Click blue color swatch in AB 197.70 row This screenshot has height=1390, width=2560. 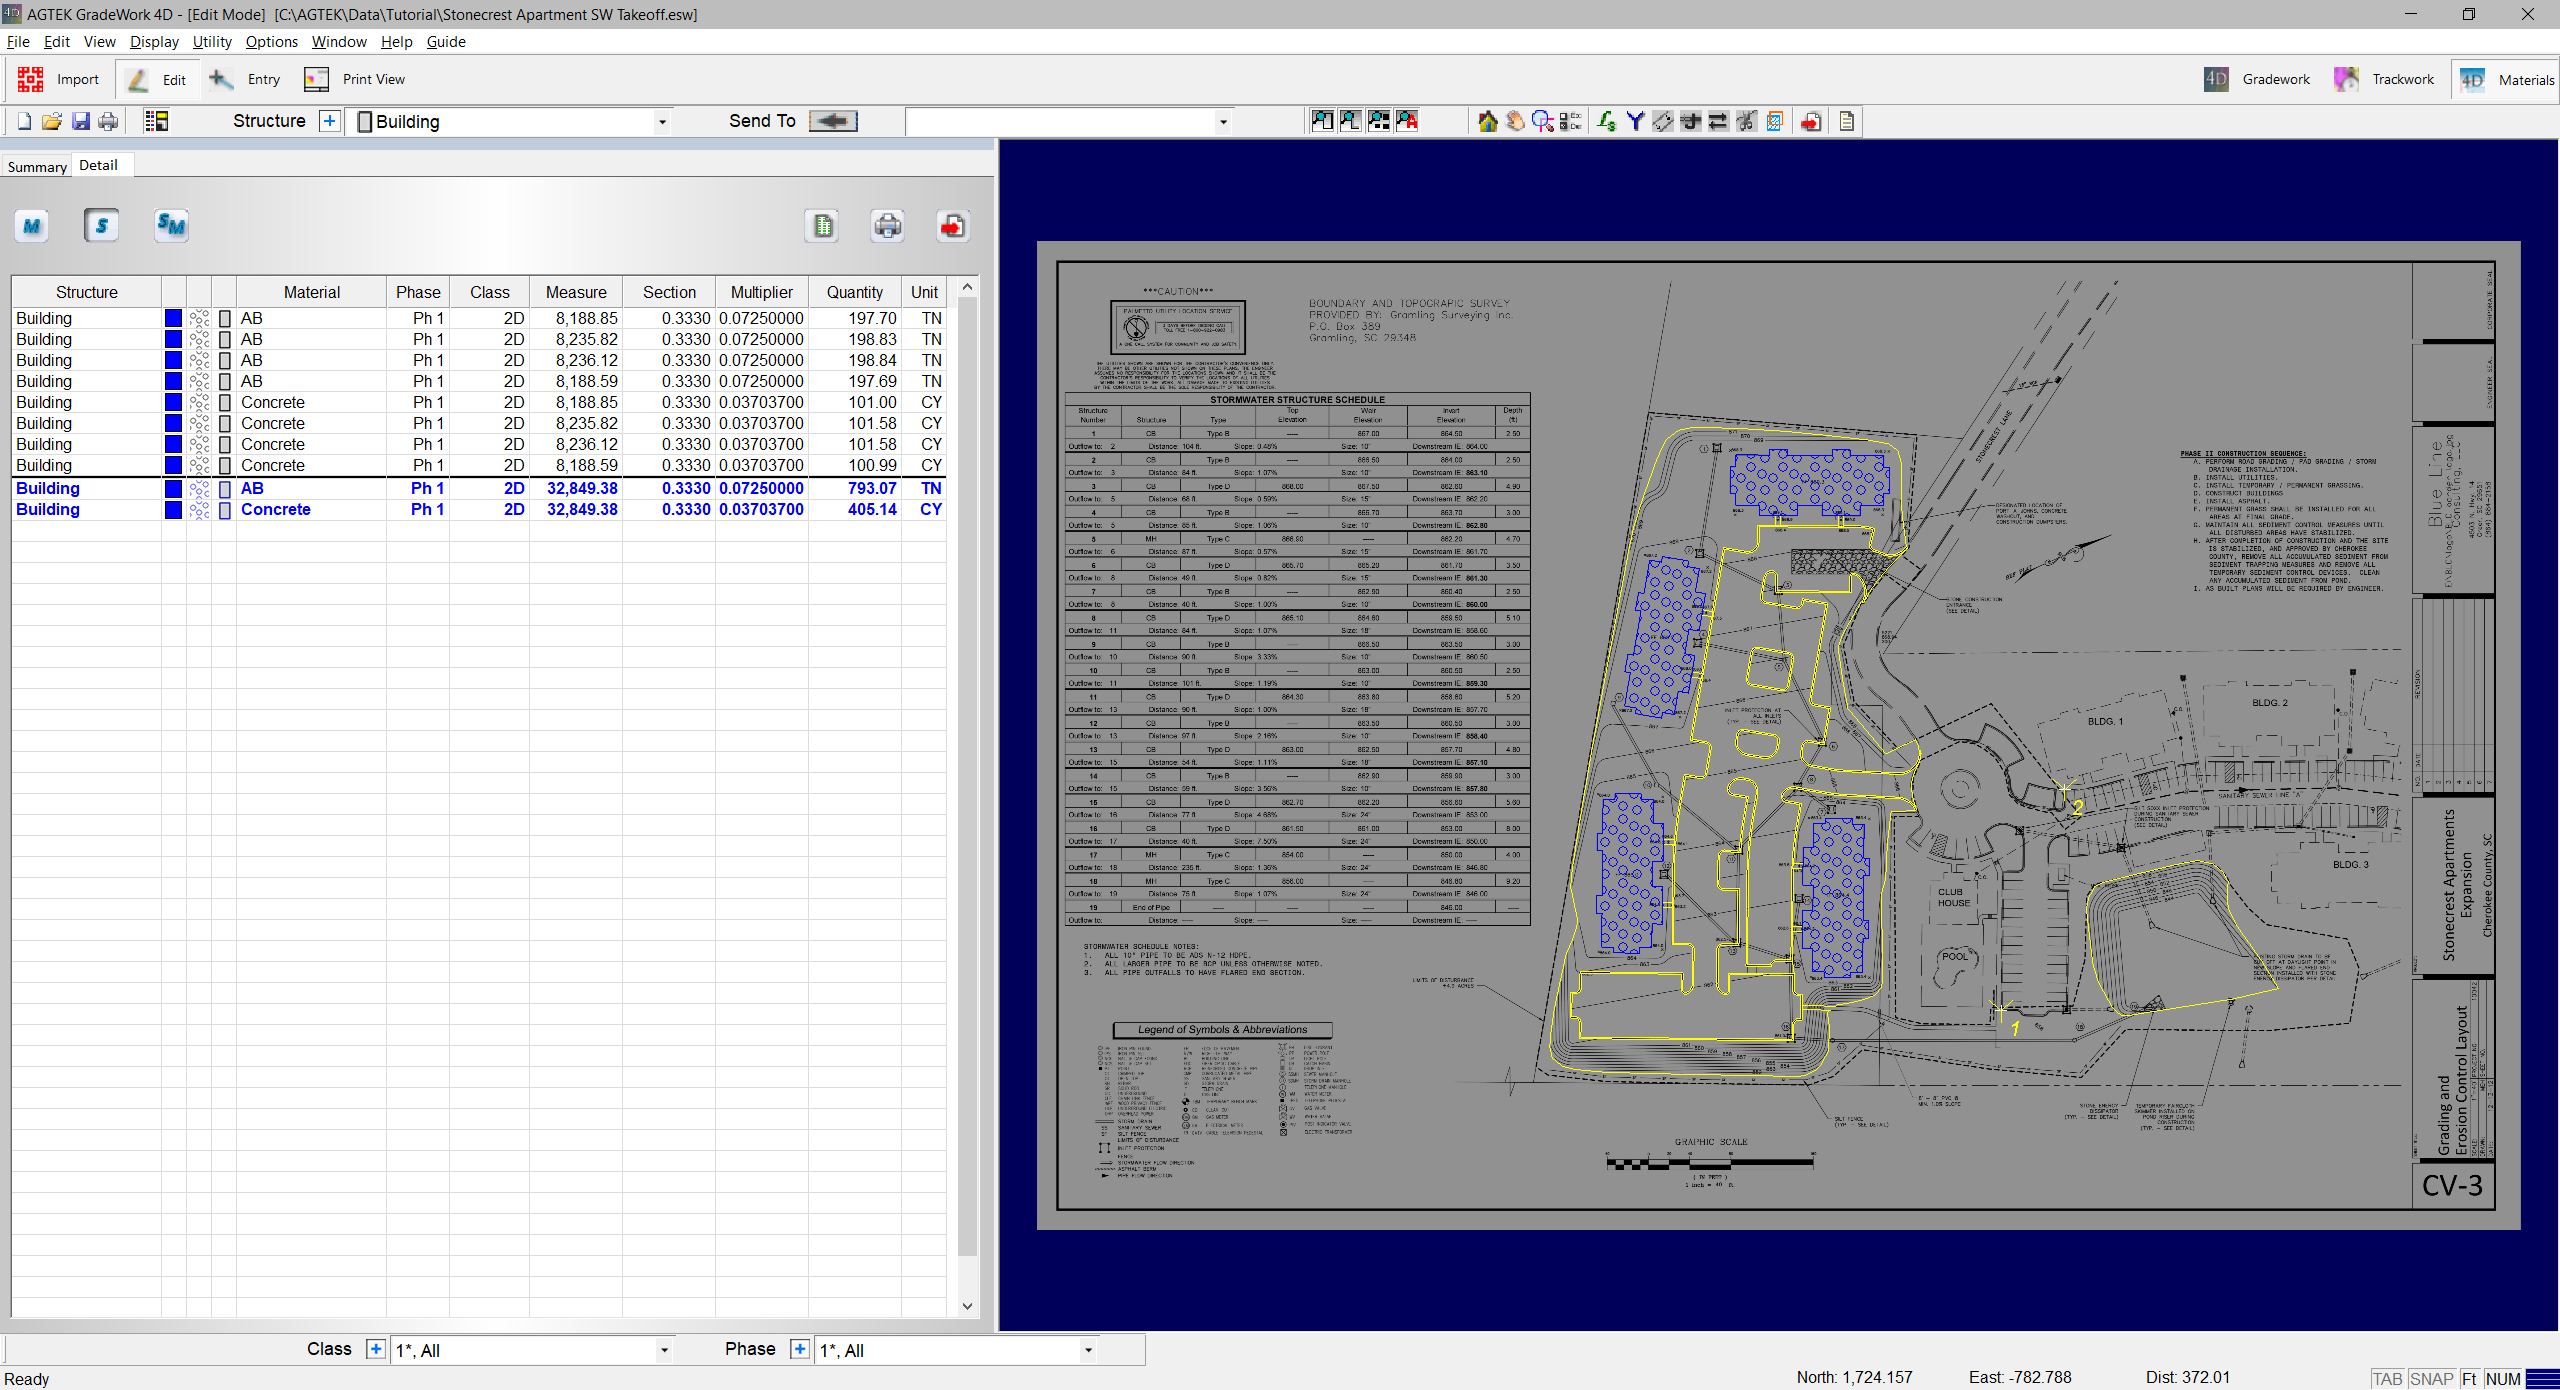click(x=173, y=318)
